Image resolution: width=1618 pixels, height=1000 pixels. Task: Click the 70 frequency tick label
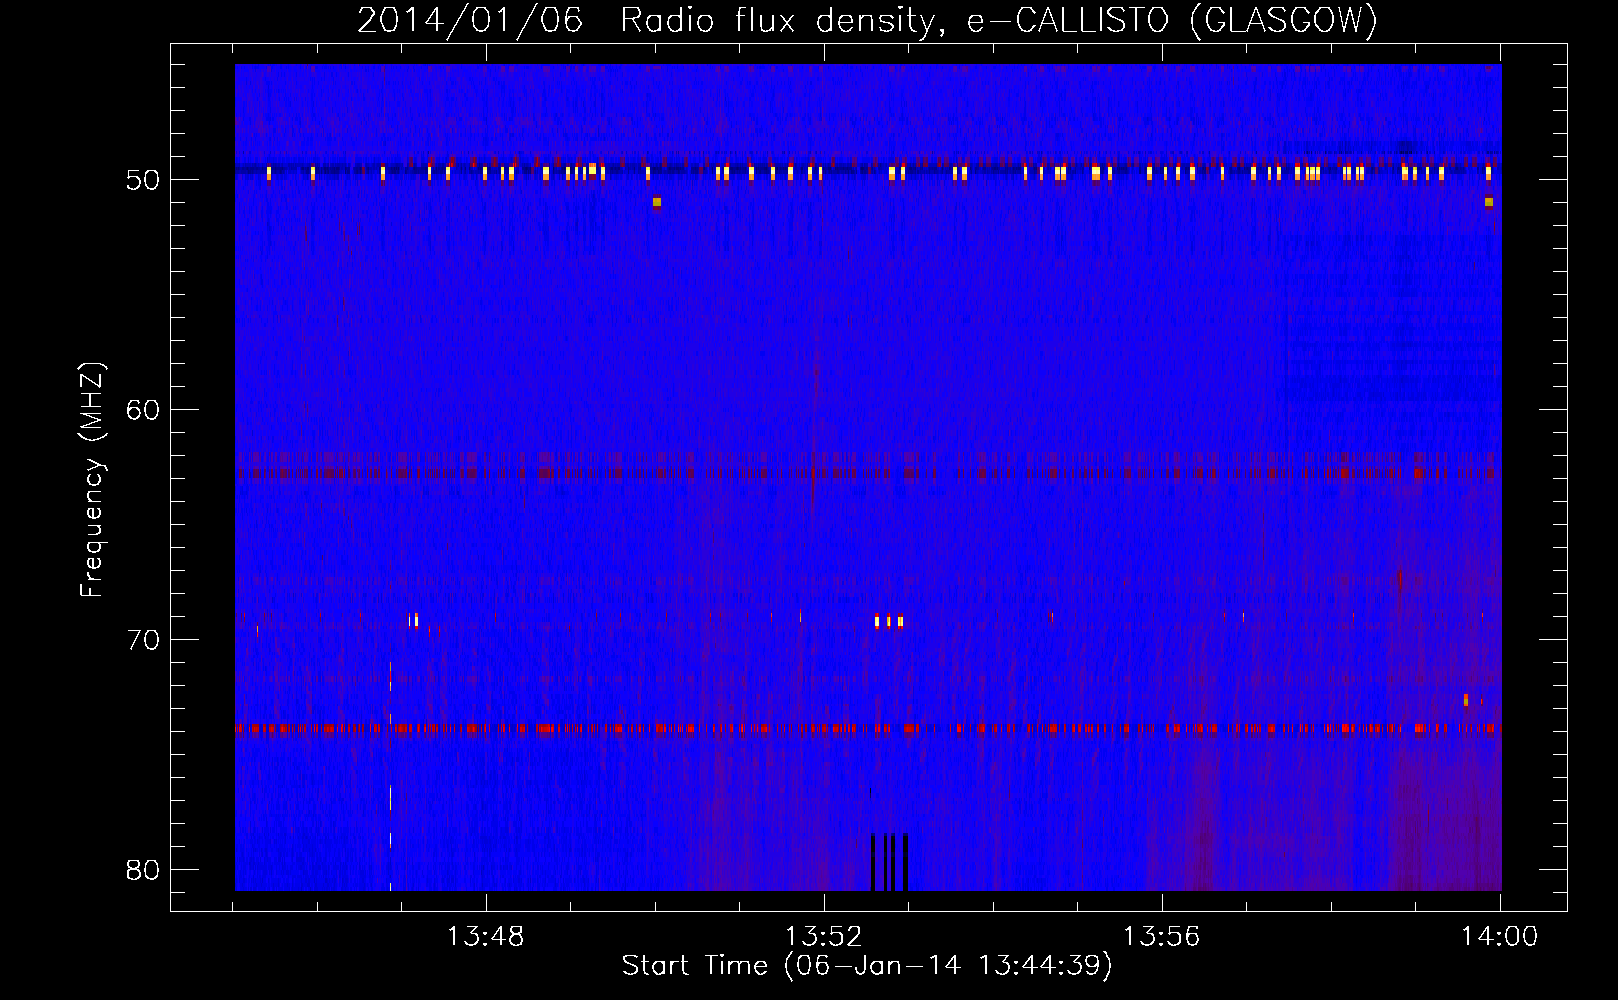click(x=144, y=640)
